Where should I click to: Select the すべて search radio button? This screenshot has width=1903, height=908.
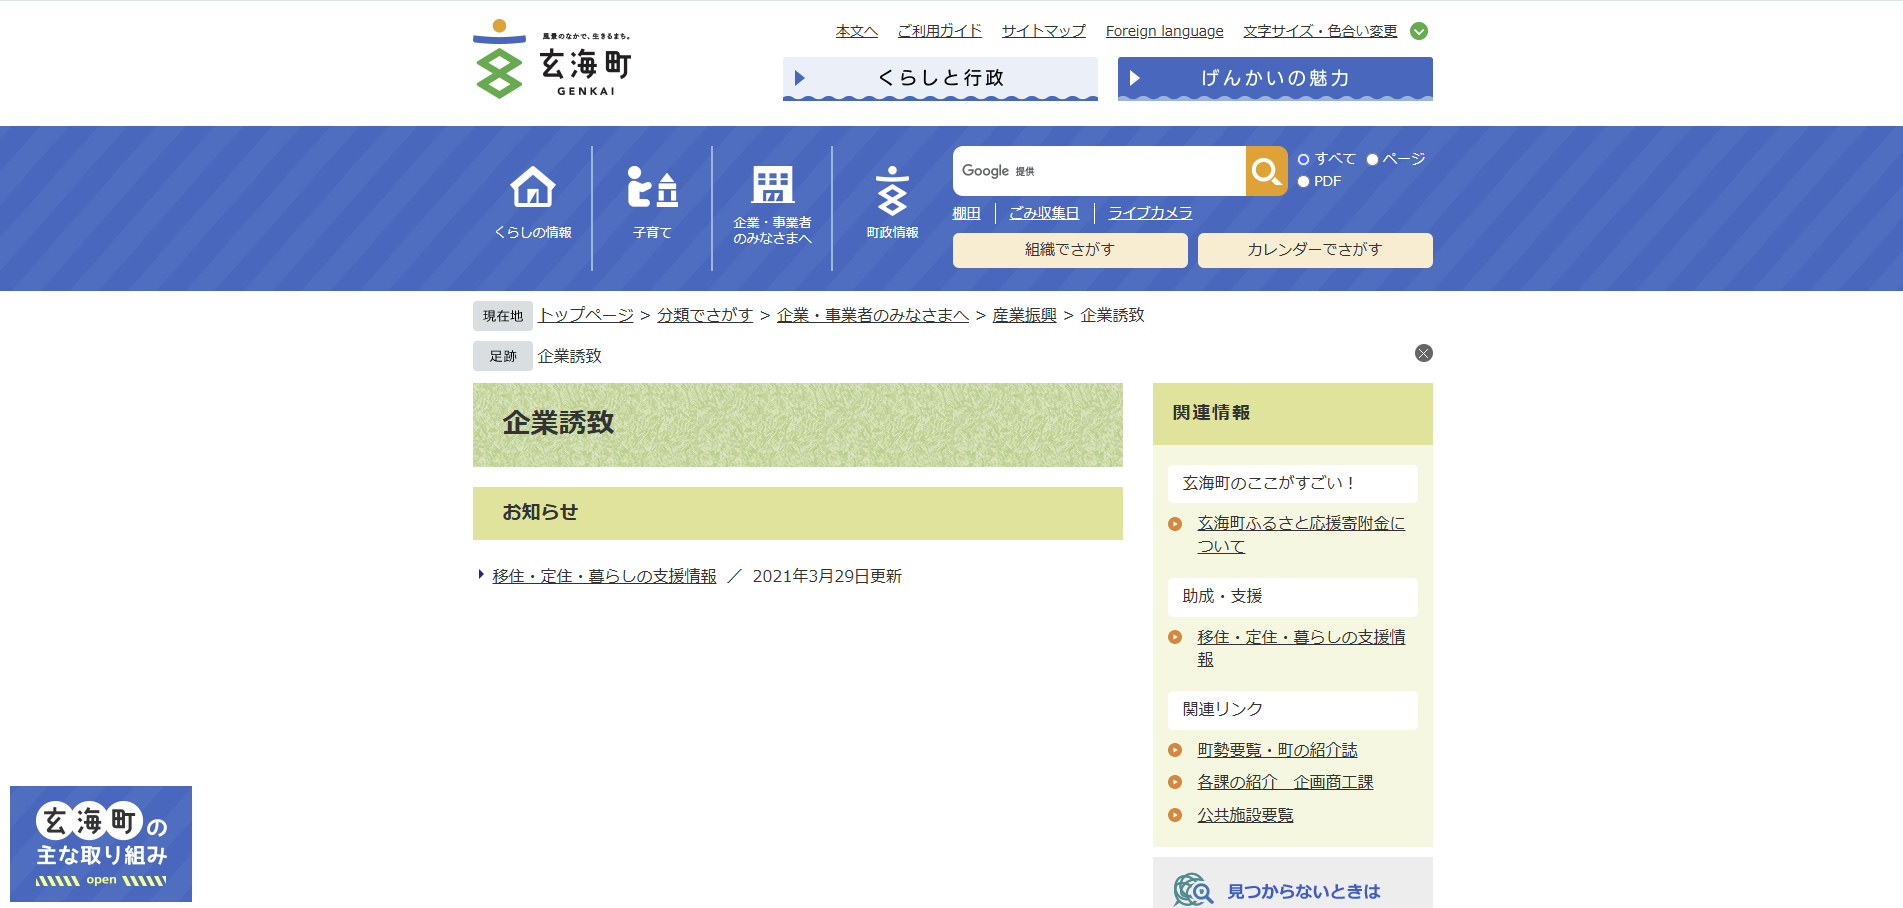[1304, 159]
